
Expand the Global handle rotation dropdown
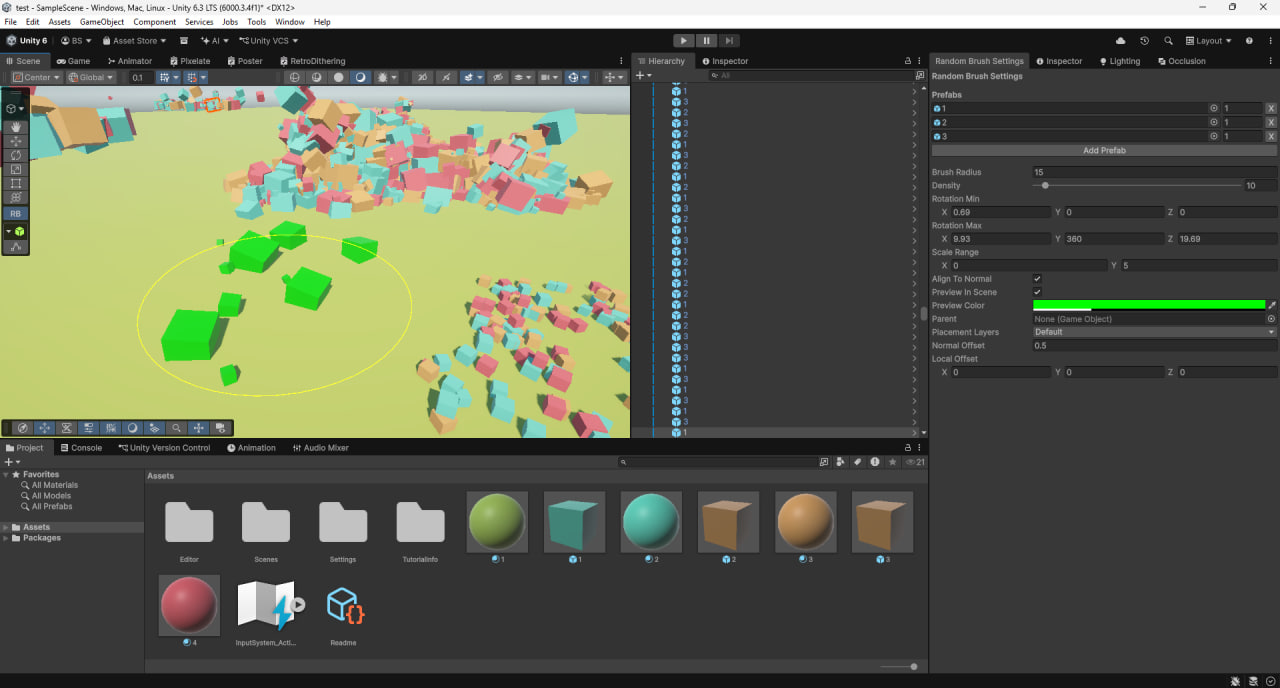(x=91, y=77)
